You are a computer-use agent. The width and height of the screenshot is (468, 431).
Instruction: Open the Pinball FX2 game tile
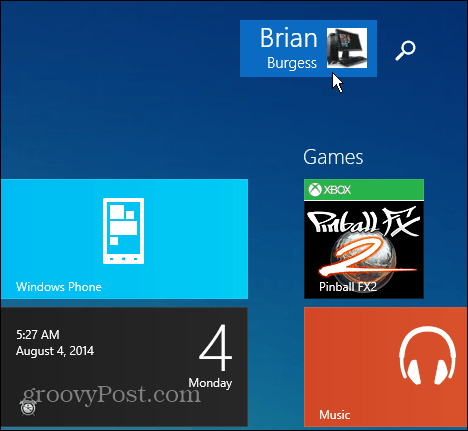coord(364,239)
